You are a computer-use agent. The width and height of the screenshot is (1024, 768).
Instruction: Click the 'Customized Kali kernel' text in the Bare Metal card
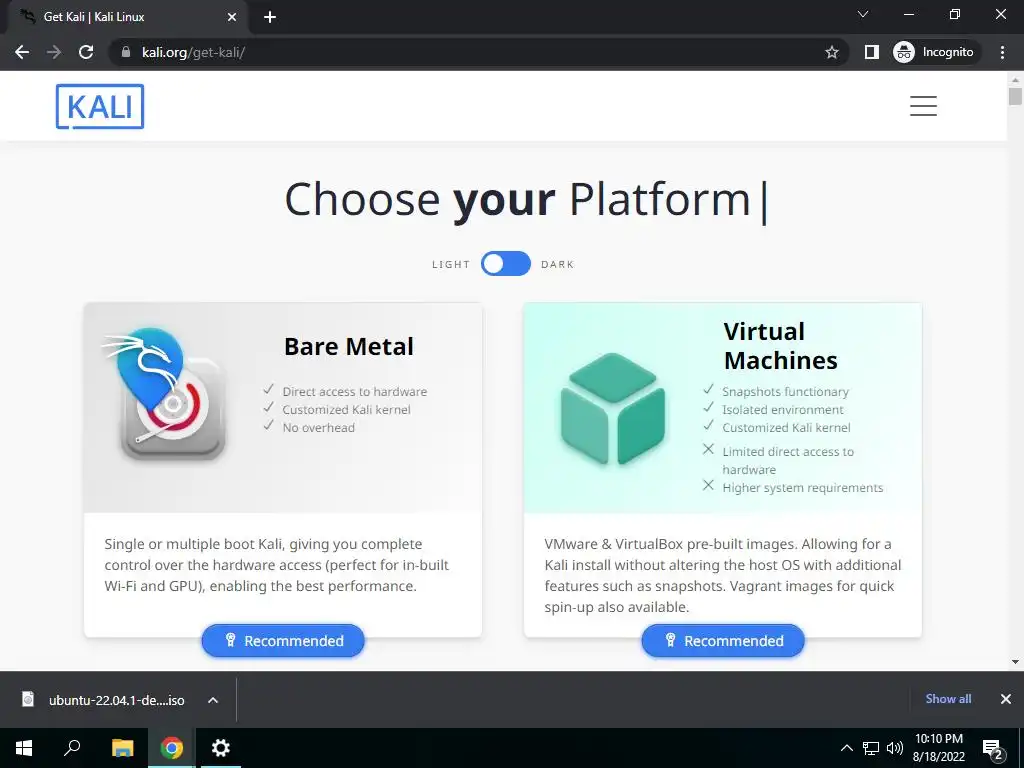(347, 409)
